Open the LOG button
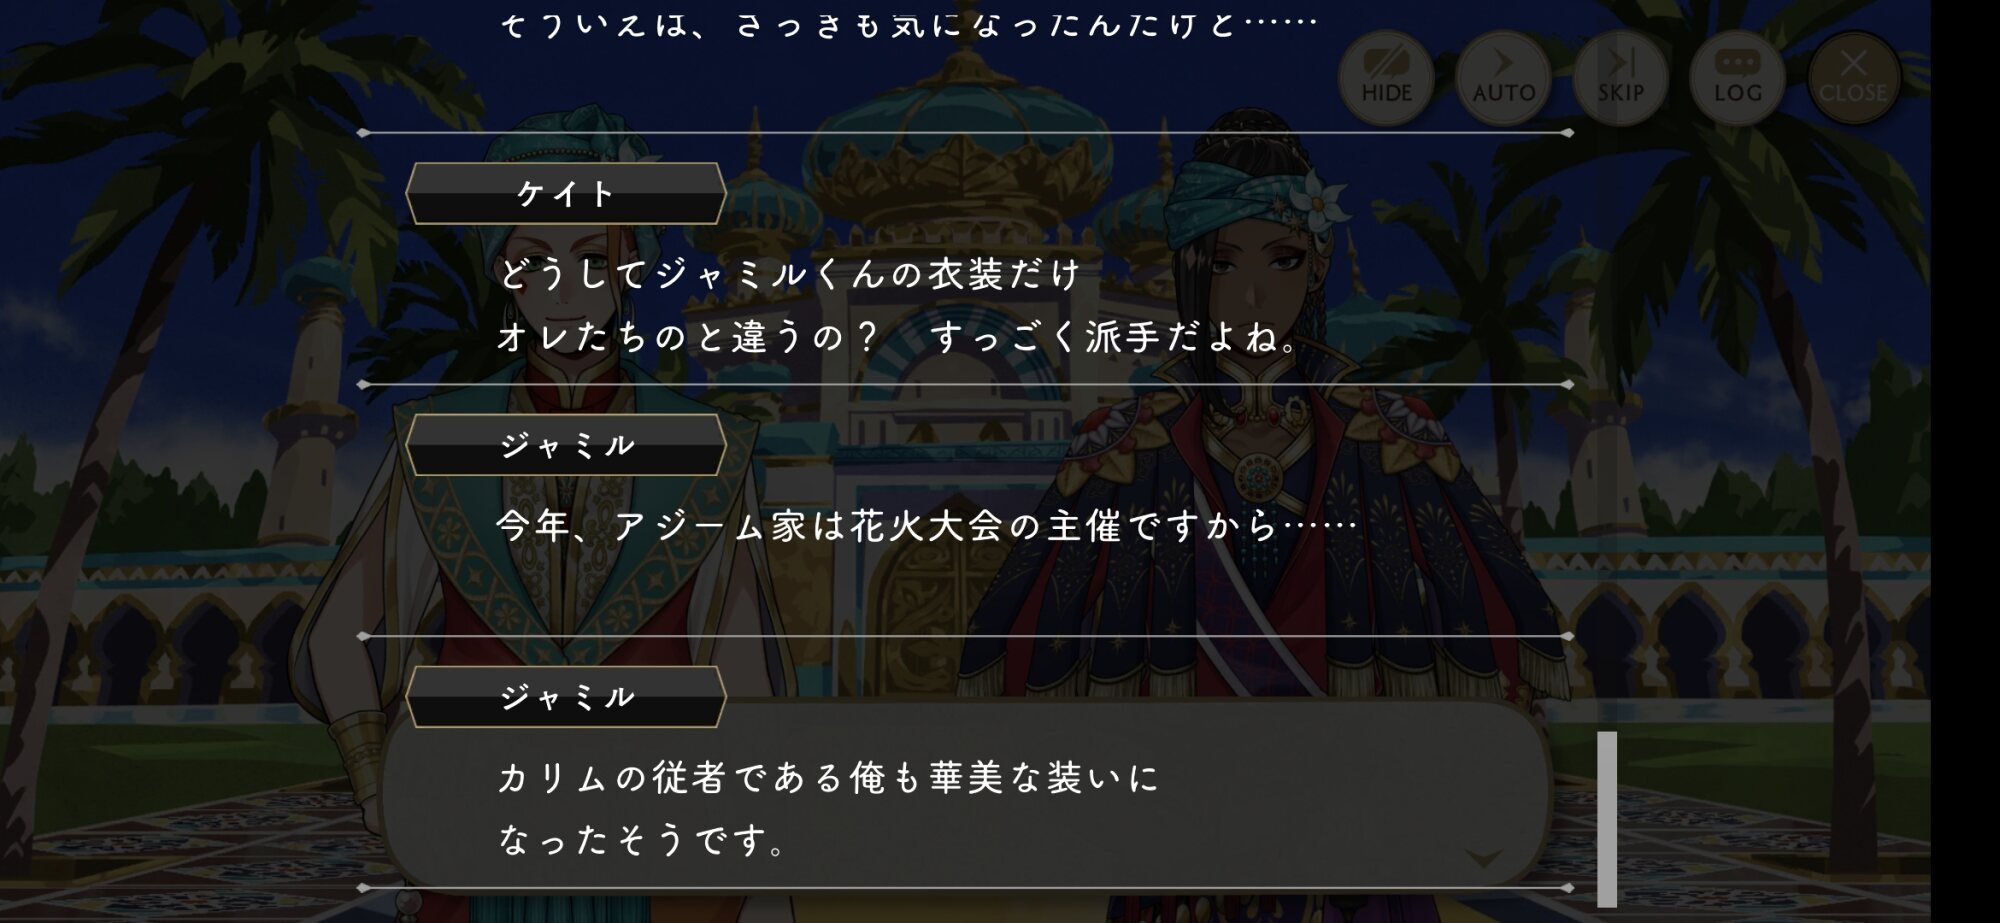This screenshot has height=923, width=2000. [x=1737, y=77]
